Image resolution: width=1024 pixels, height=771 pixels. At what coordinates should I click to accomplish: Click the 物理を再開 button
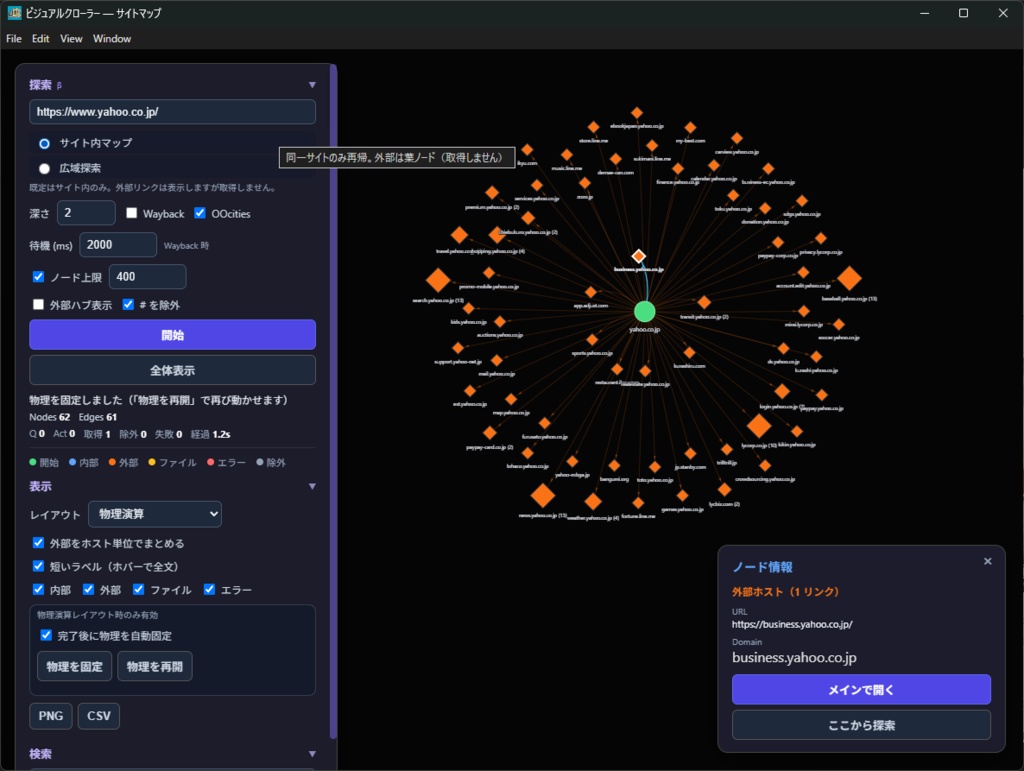(x=155, y=667)
